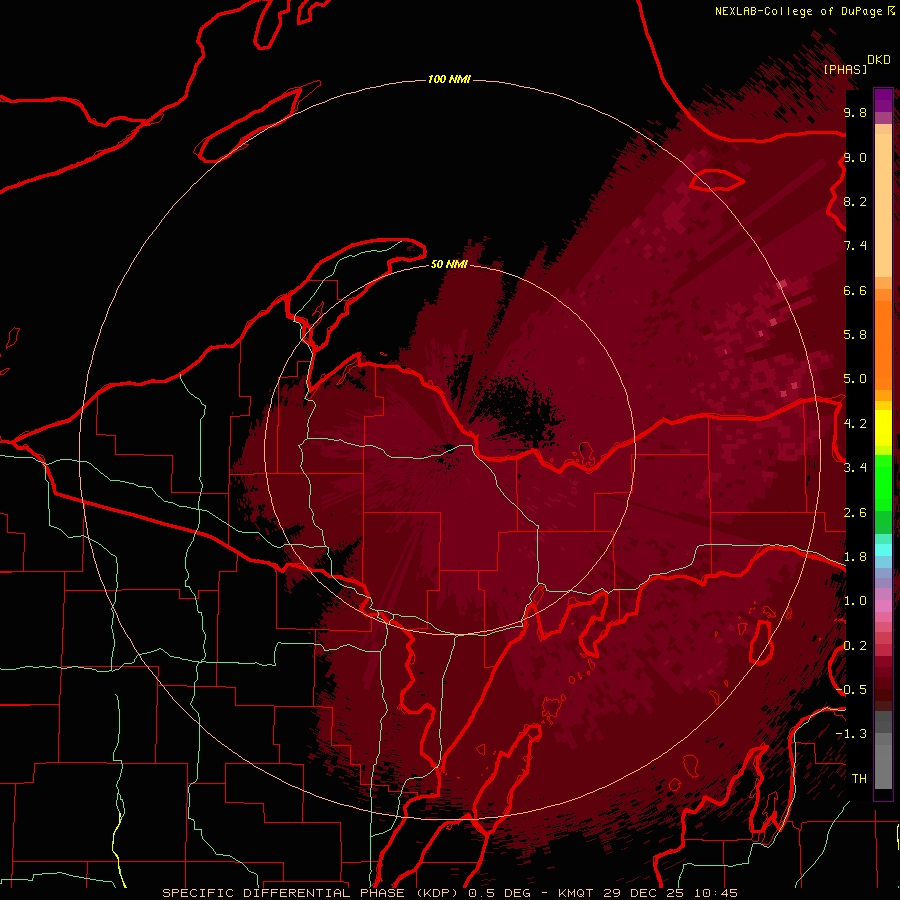
Task: Click the 0.2 scale value
Action: click(855, 646)
